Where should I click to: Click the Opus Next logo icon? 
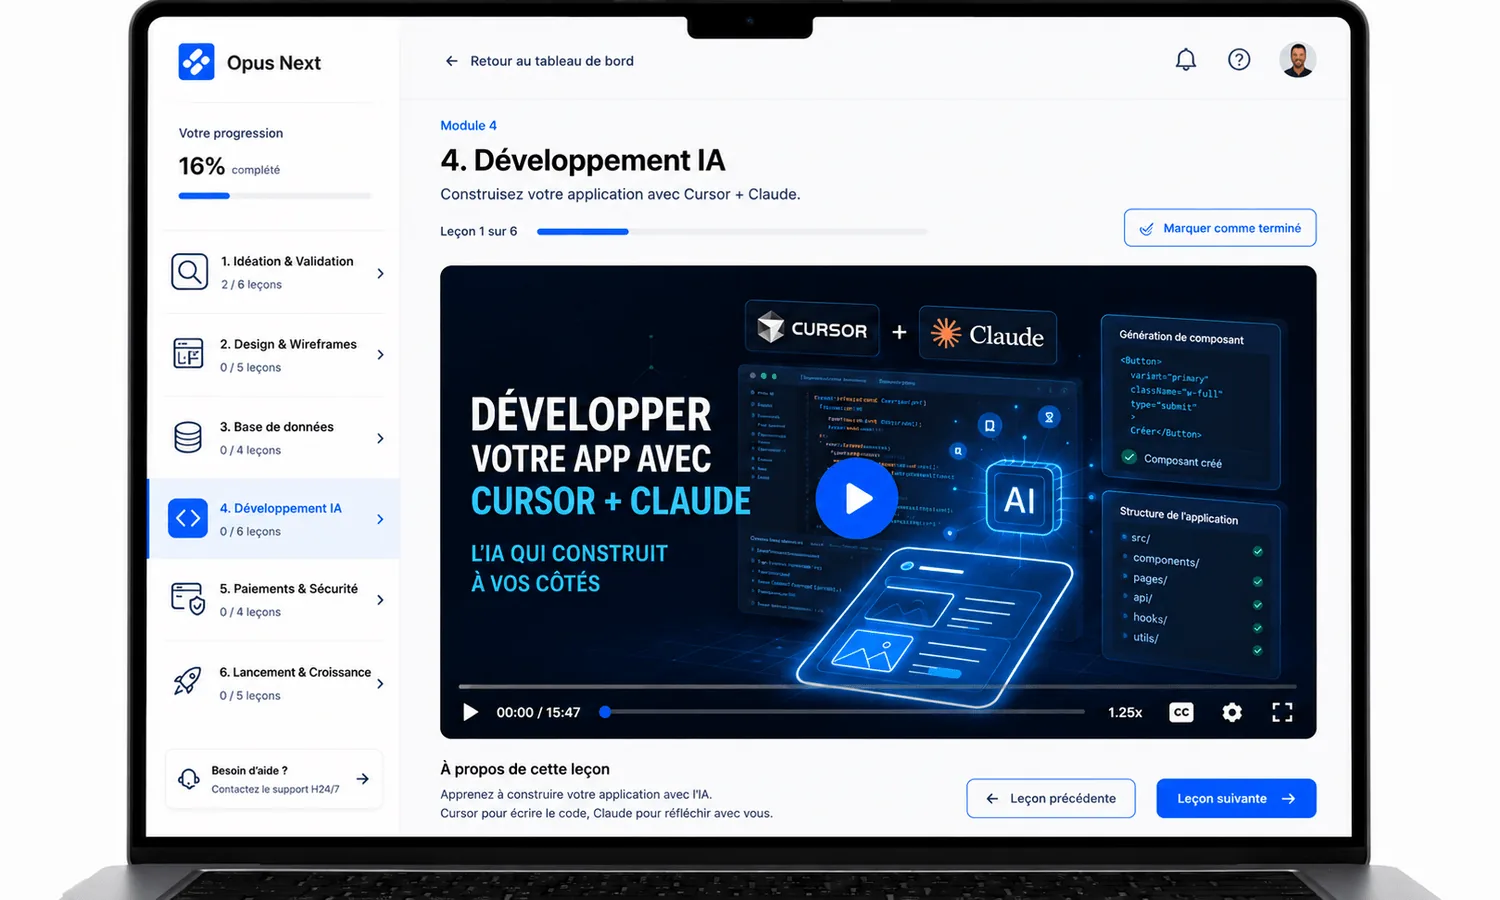click(x=196, y=62)
